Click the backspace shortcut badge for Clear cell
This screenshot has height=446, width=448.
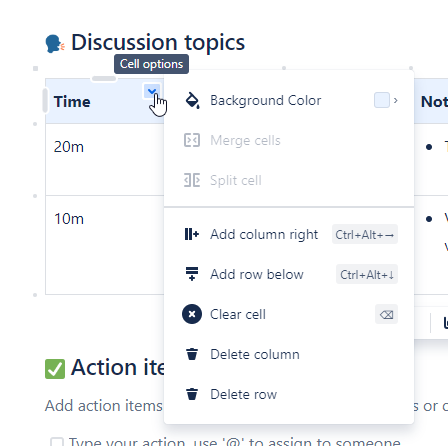pyautogui.click(x=386, y=314)
